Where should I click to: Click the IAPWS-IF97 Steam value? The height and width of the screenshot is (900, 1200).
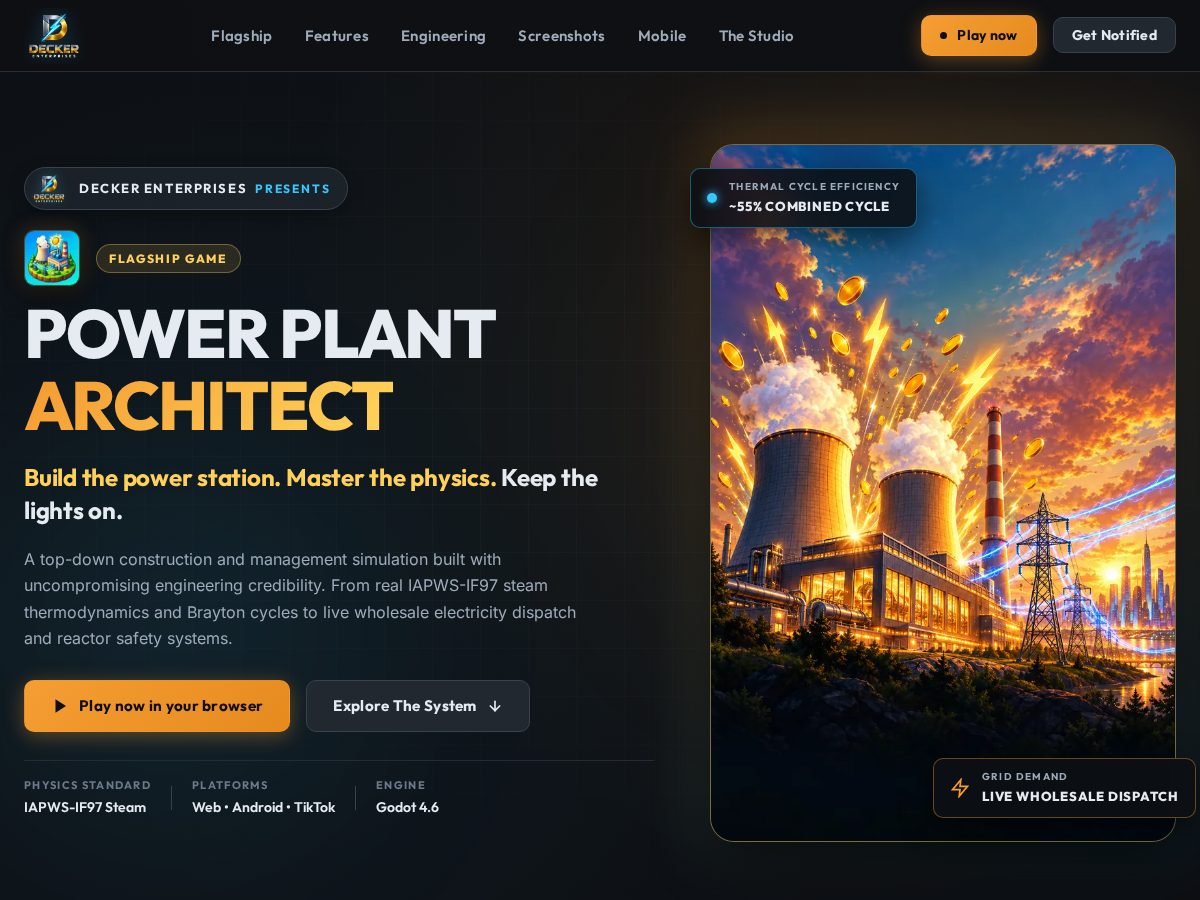point(85,807)
